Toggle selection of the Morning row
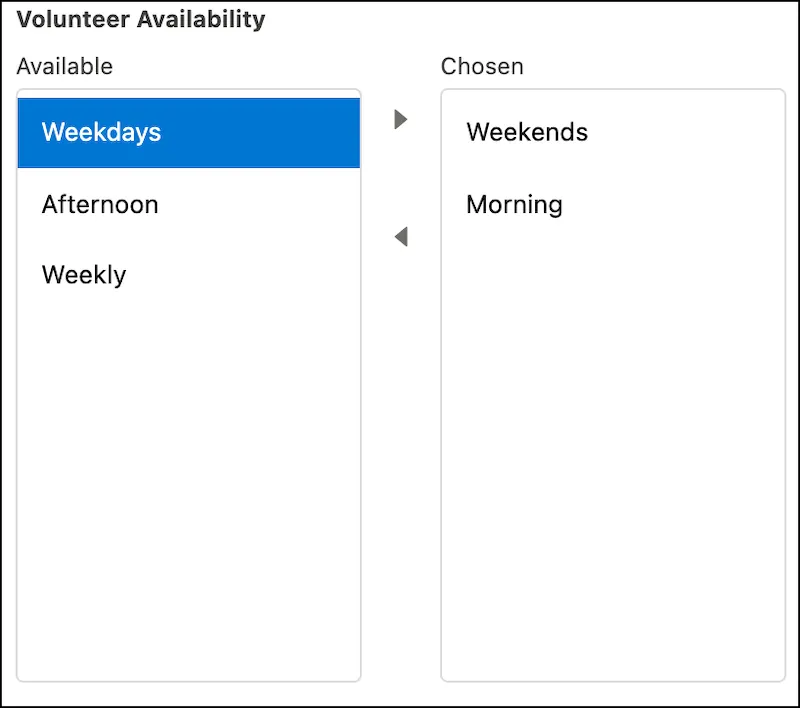The width and height of the screenshot is (800, 708). pyautogui.click(x=613, y=204)
